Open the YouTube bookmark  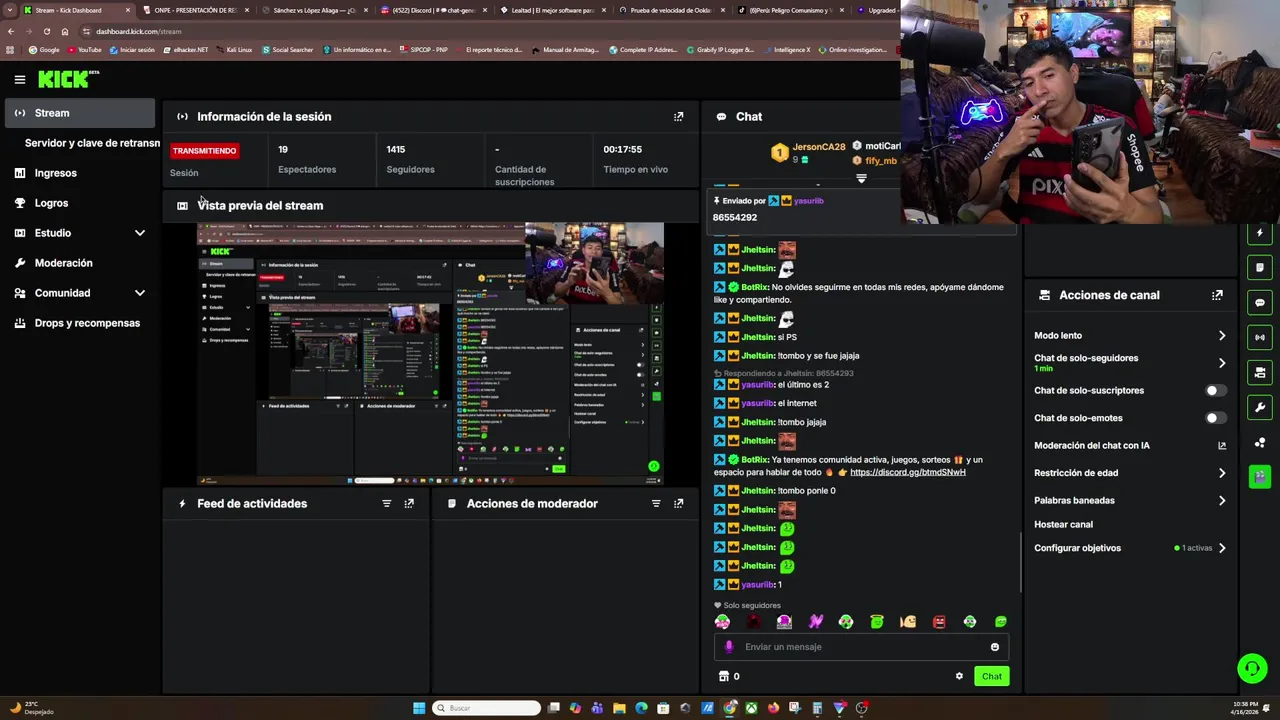pyautogui.click(x=84, y=50)
